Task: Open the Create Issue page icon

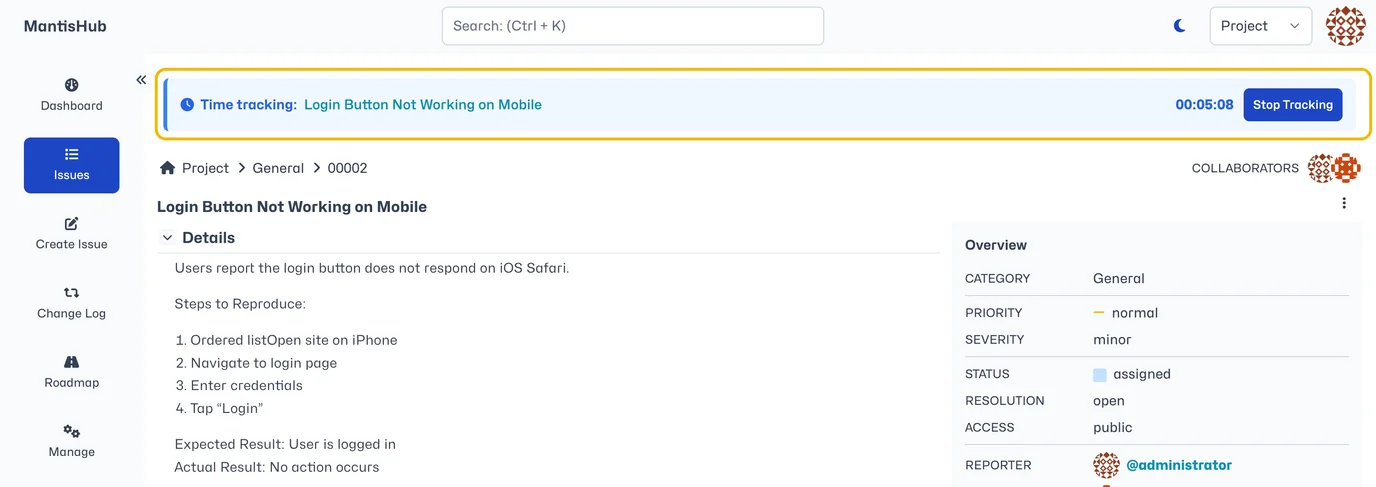Action: tap(71, 224)
